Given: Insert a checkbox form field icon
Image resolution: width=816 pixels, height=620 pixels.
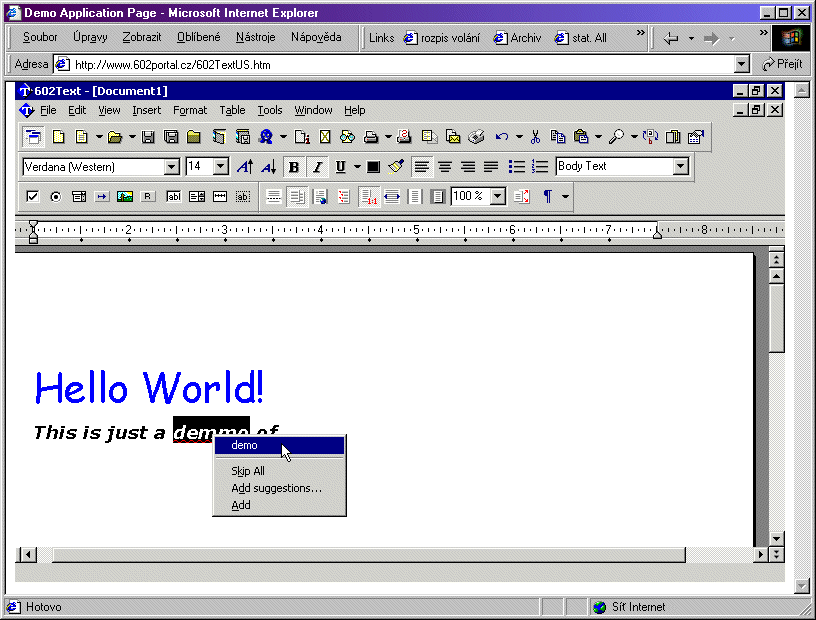Looking at the screenshot, I should click(x=32, y=197).
